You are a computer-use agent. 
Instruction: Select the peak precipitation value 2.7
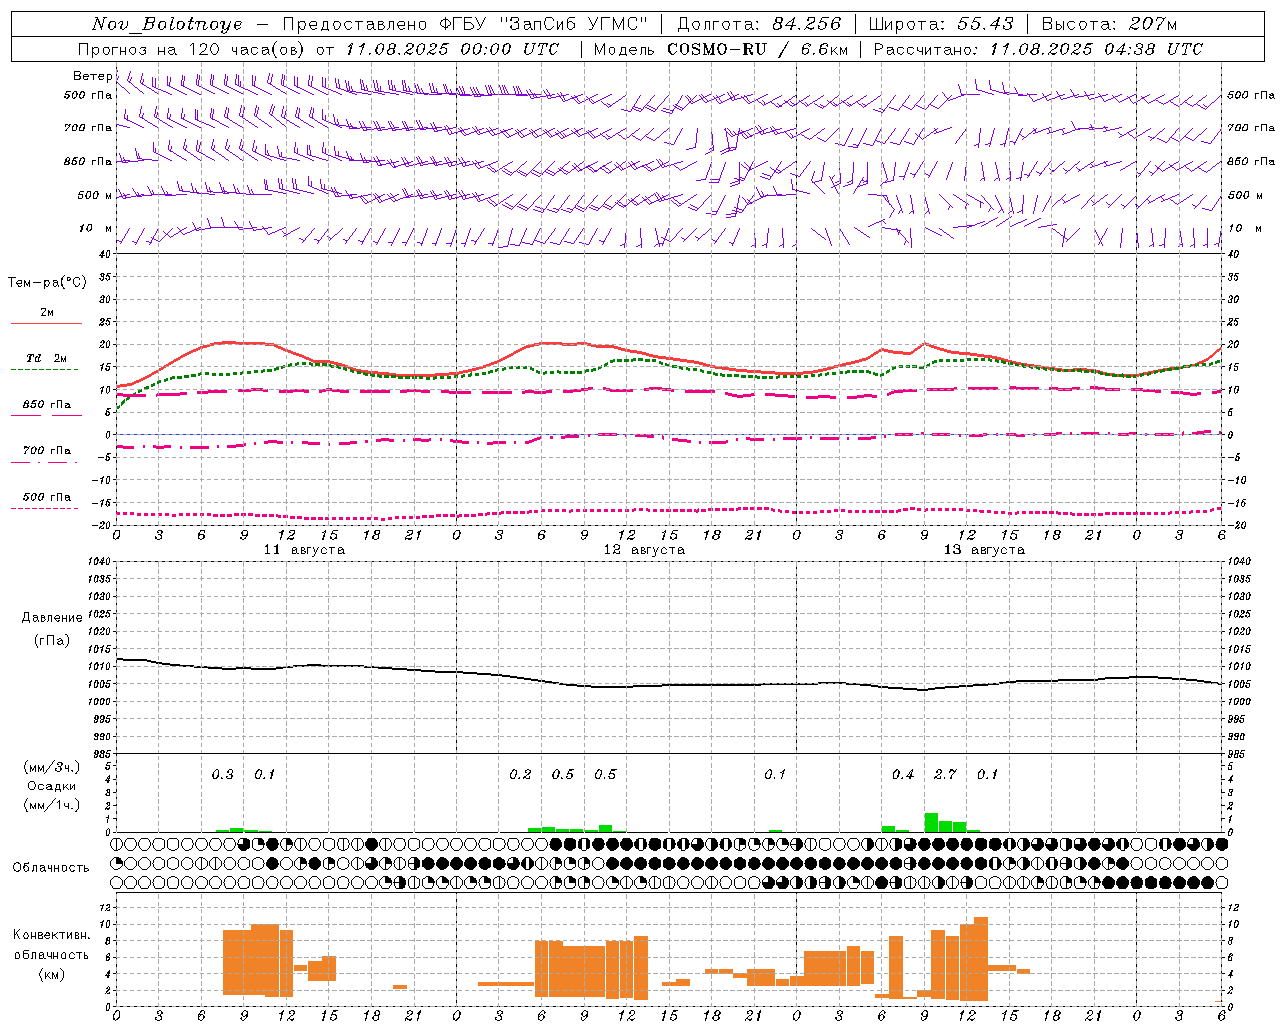[x=945, y=774]
